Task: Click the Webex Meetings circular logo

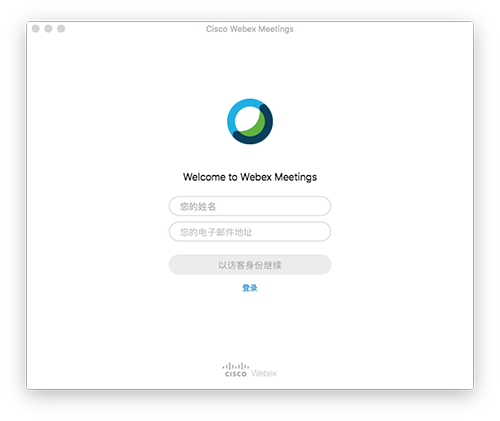Action: pos(250,121)
